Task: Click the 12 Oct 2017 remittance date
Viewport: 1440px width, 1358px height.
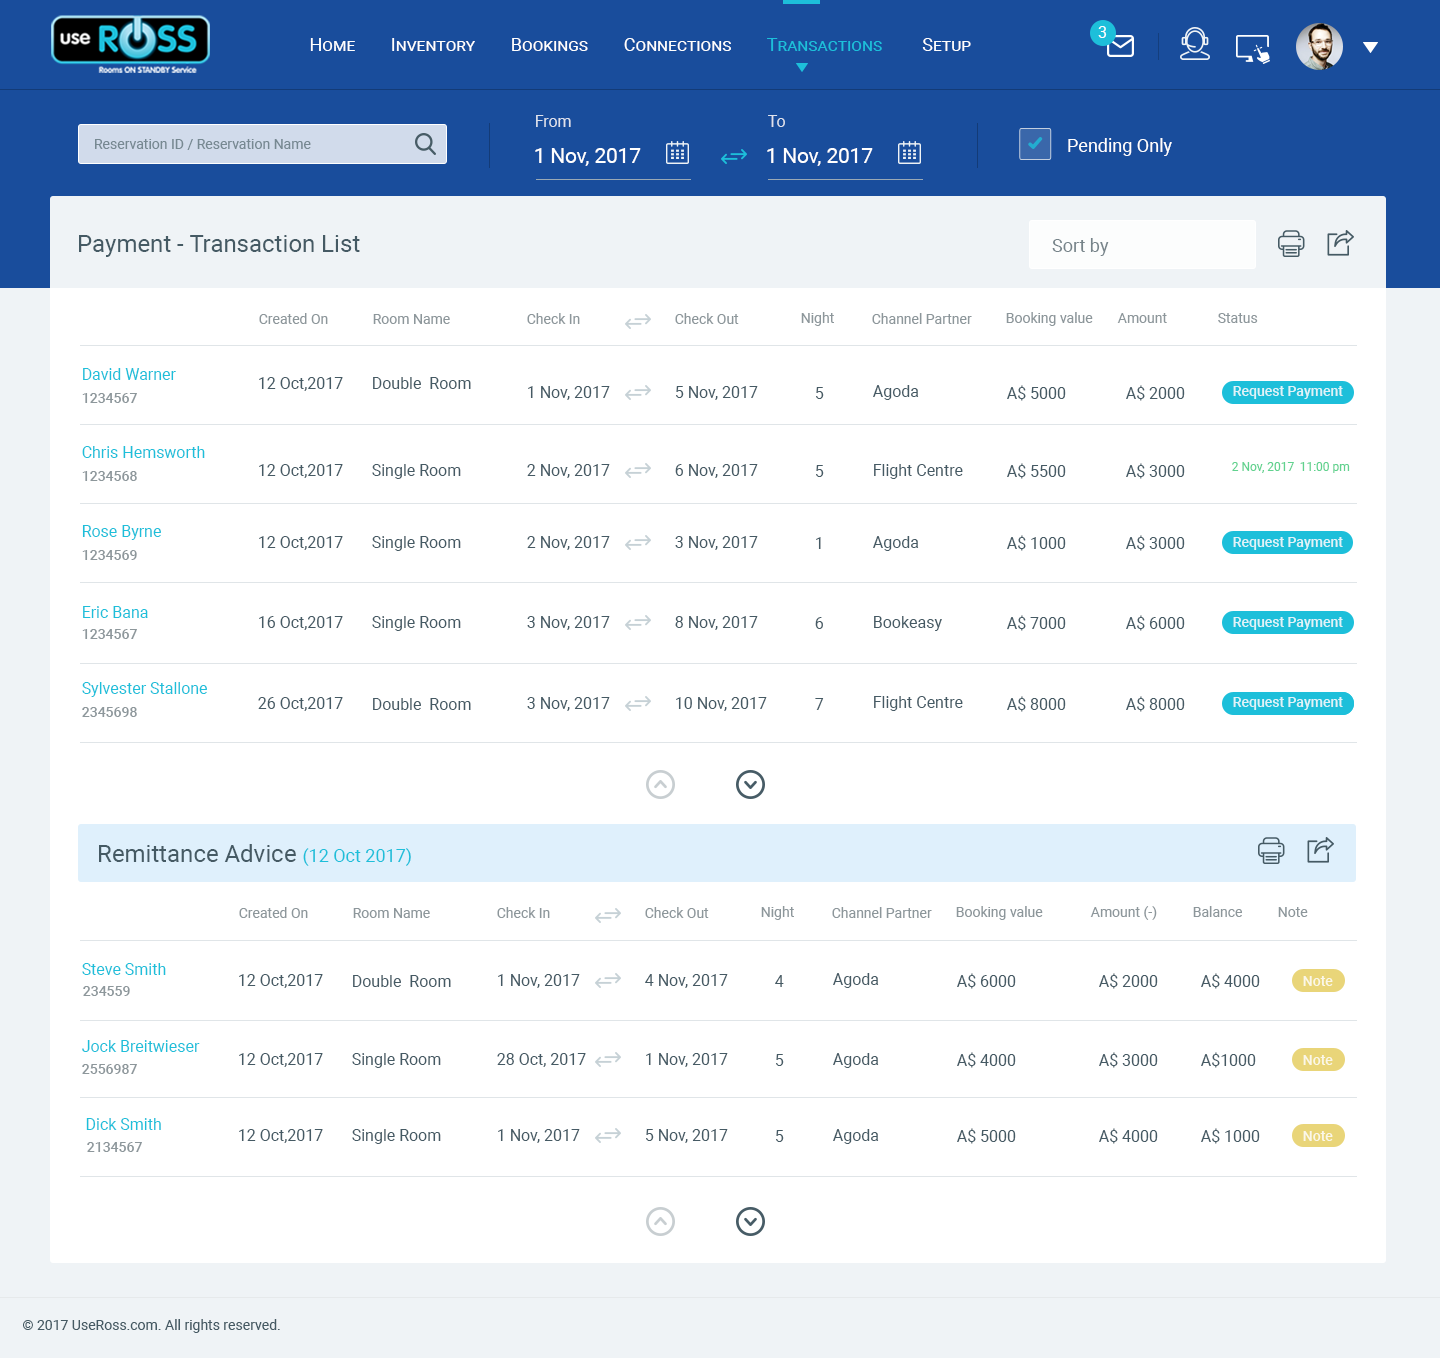Action: 357,856
